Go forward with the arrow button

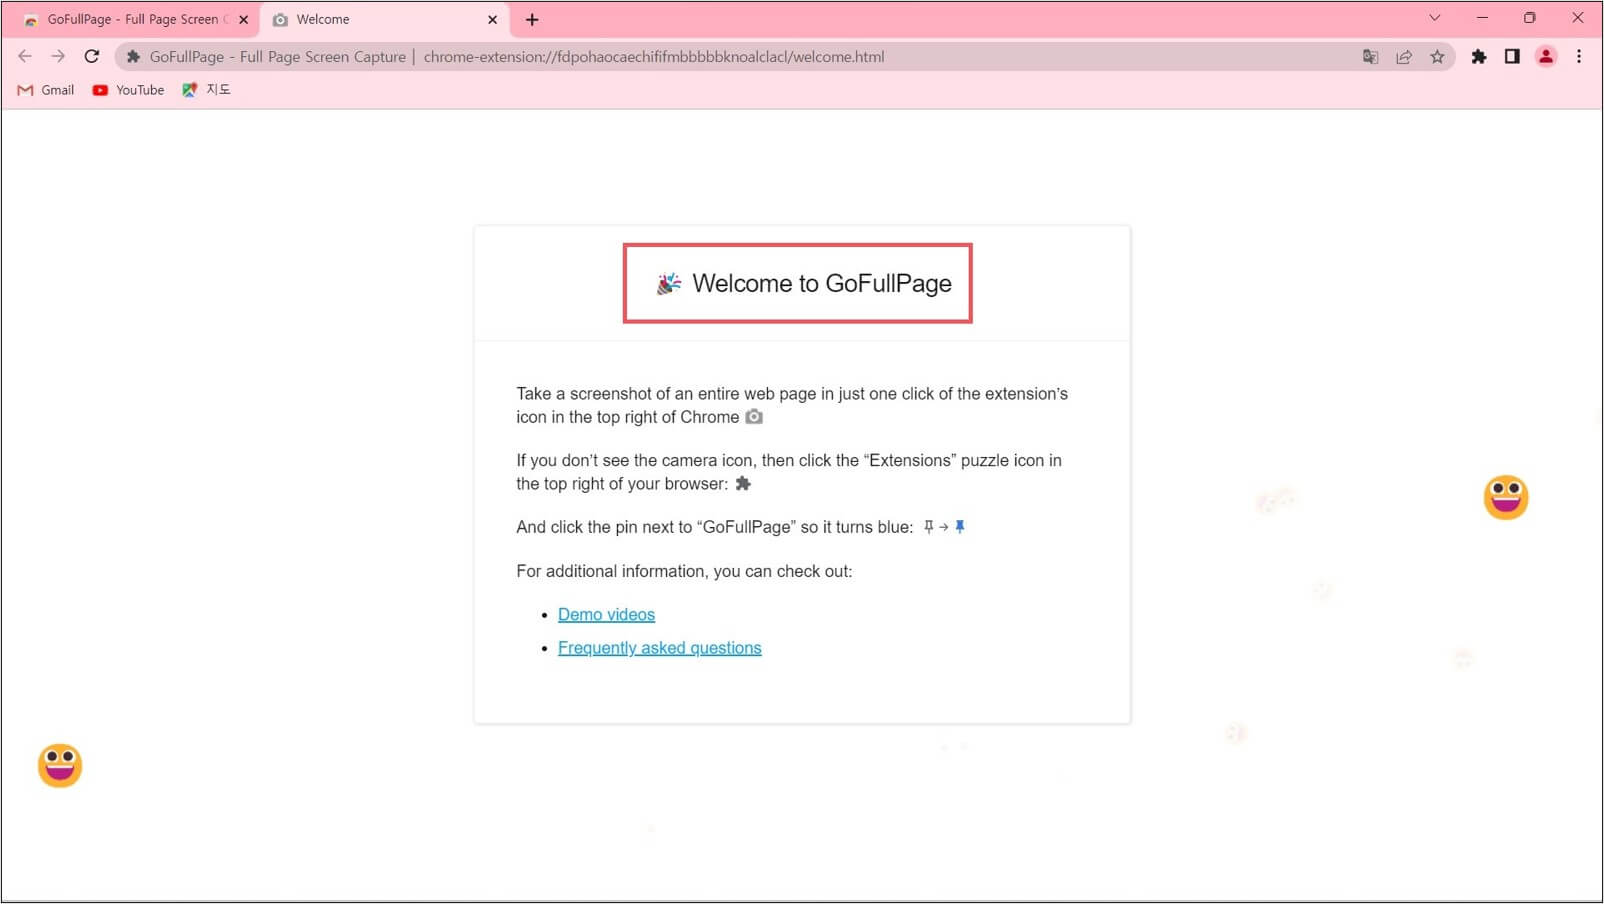[58, 57]
